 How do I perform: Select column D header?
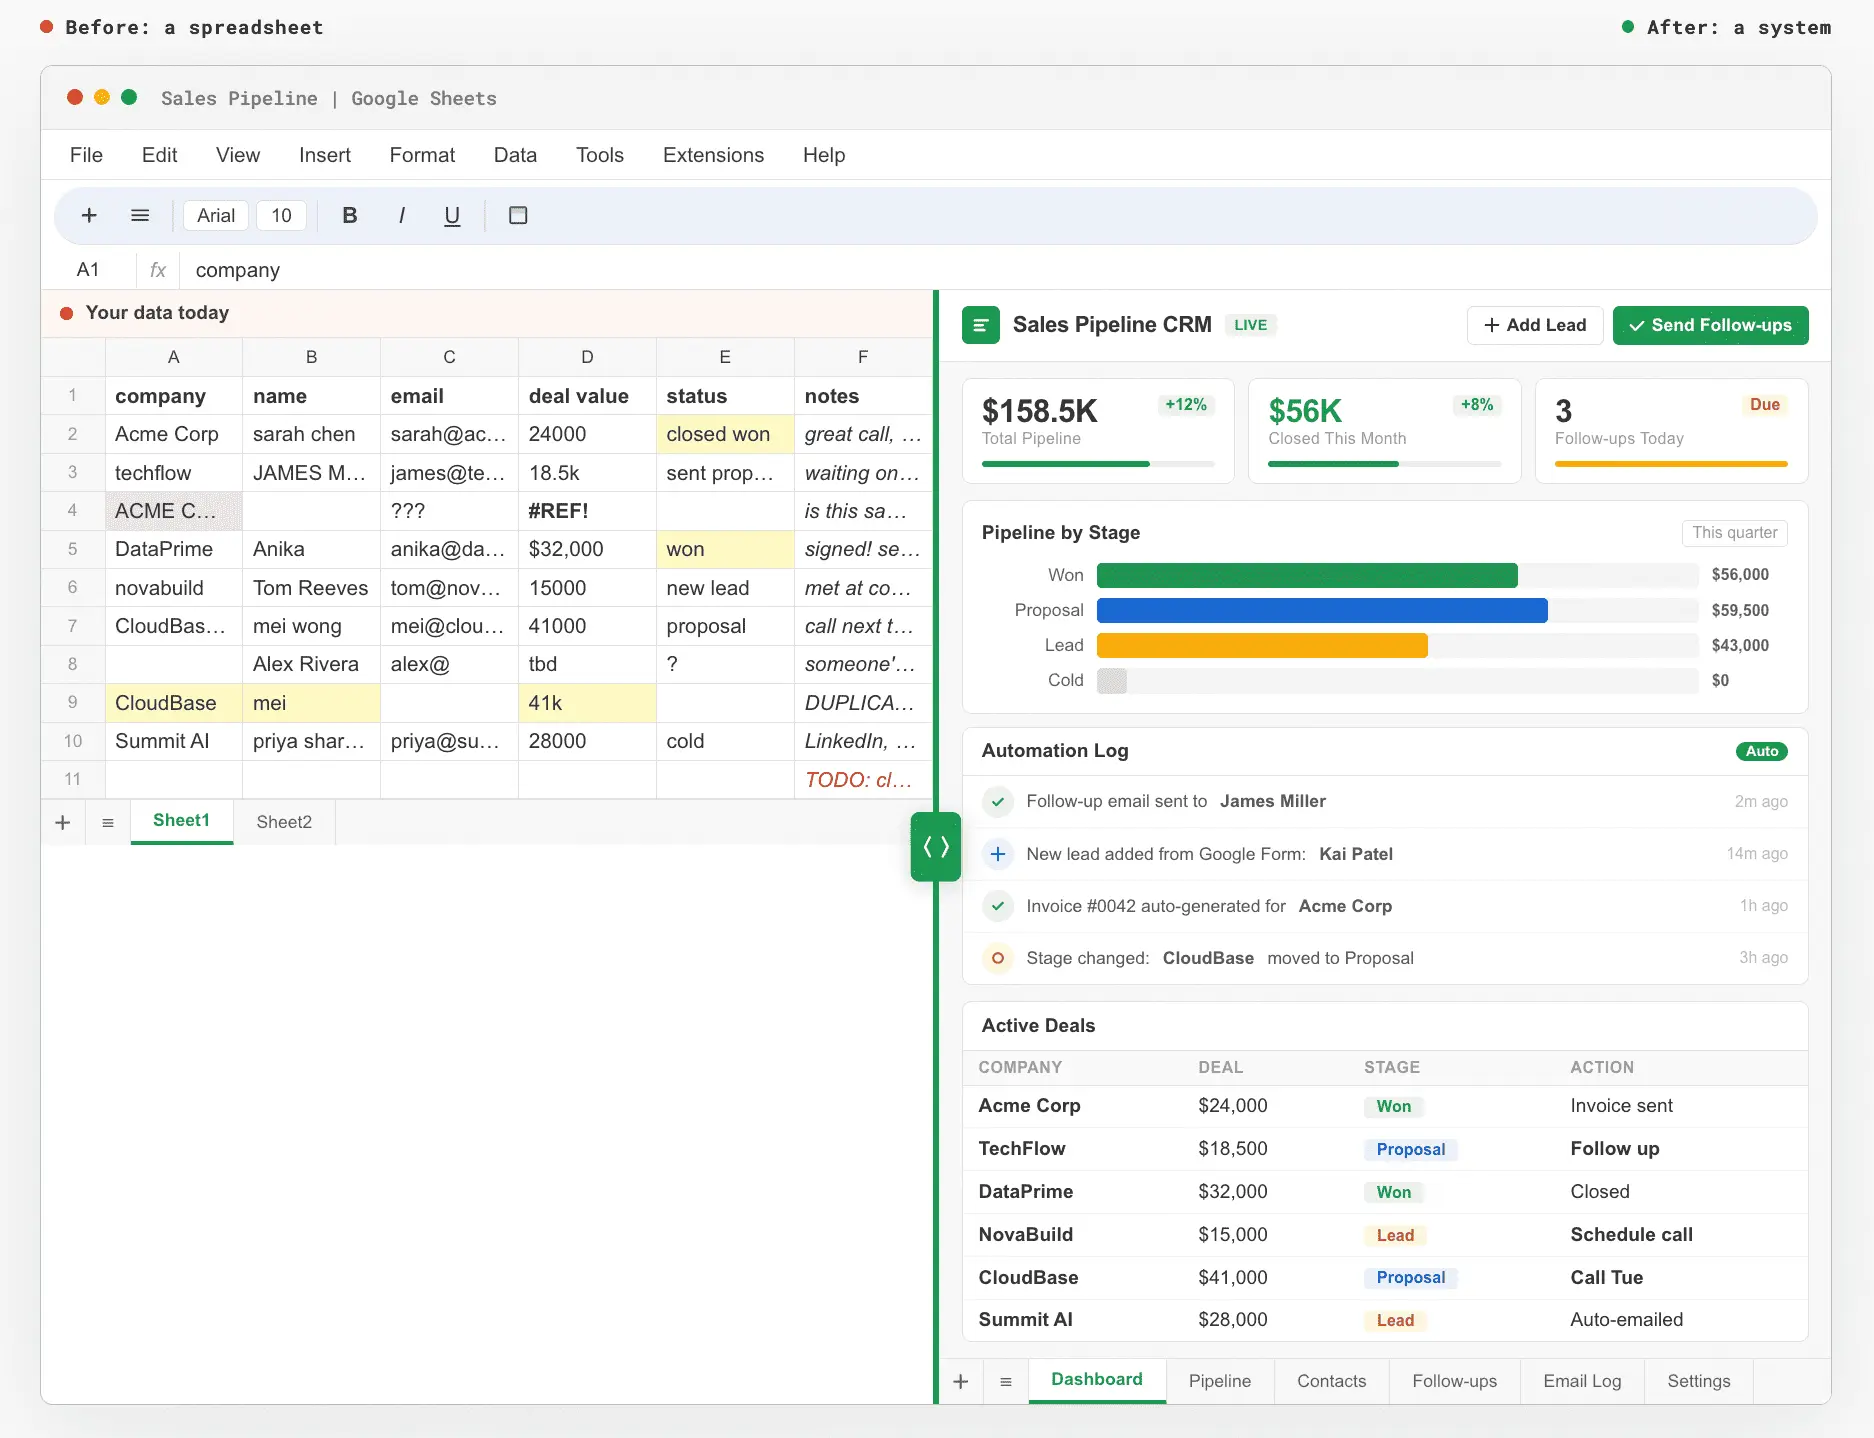click(x=587, y=357)
